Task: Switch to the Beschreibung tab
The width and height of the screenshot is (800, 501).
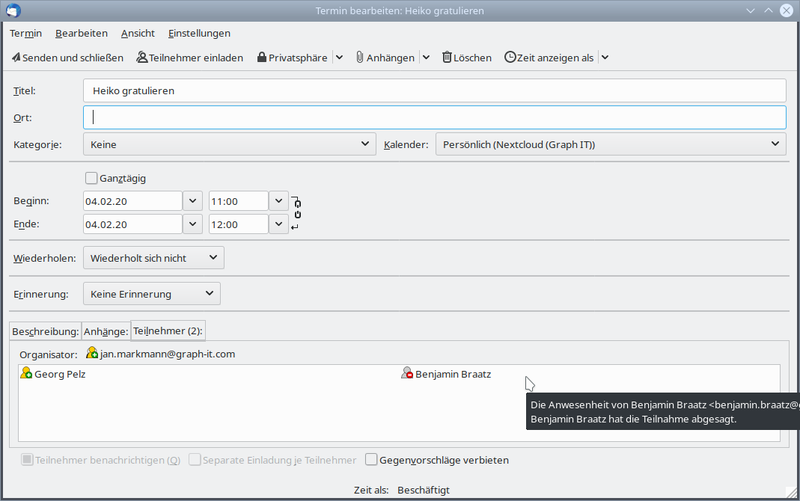Action: click(x=44, y=331)
